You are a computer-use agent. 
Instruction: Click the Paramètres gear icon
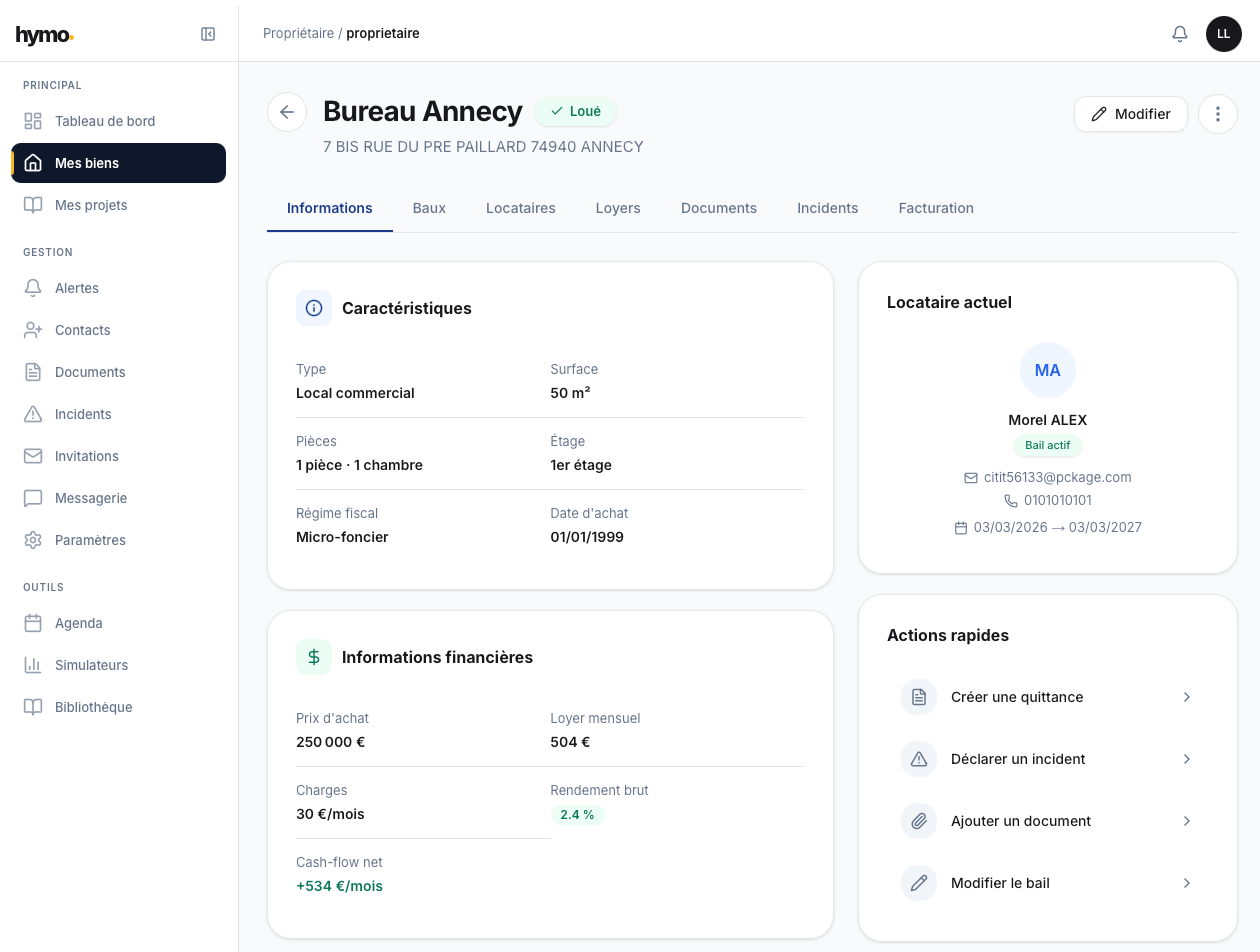point(33,540)
